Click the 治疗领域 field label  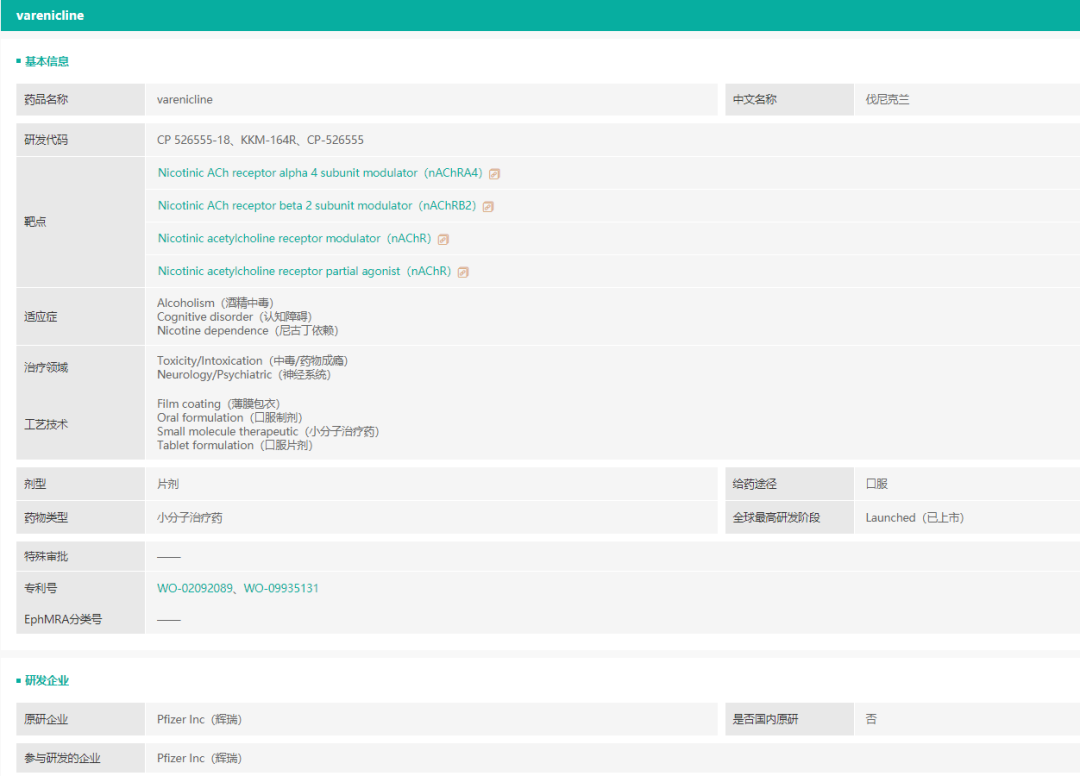click(x=46, y=367)
